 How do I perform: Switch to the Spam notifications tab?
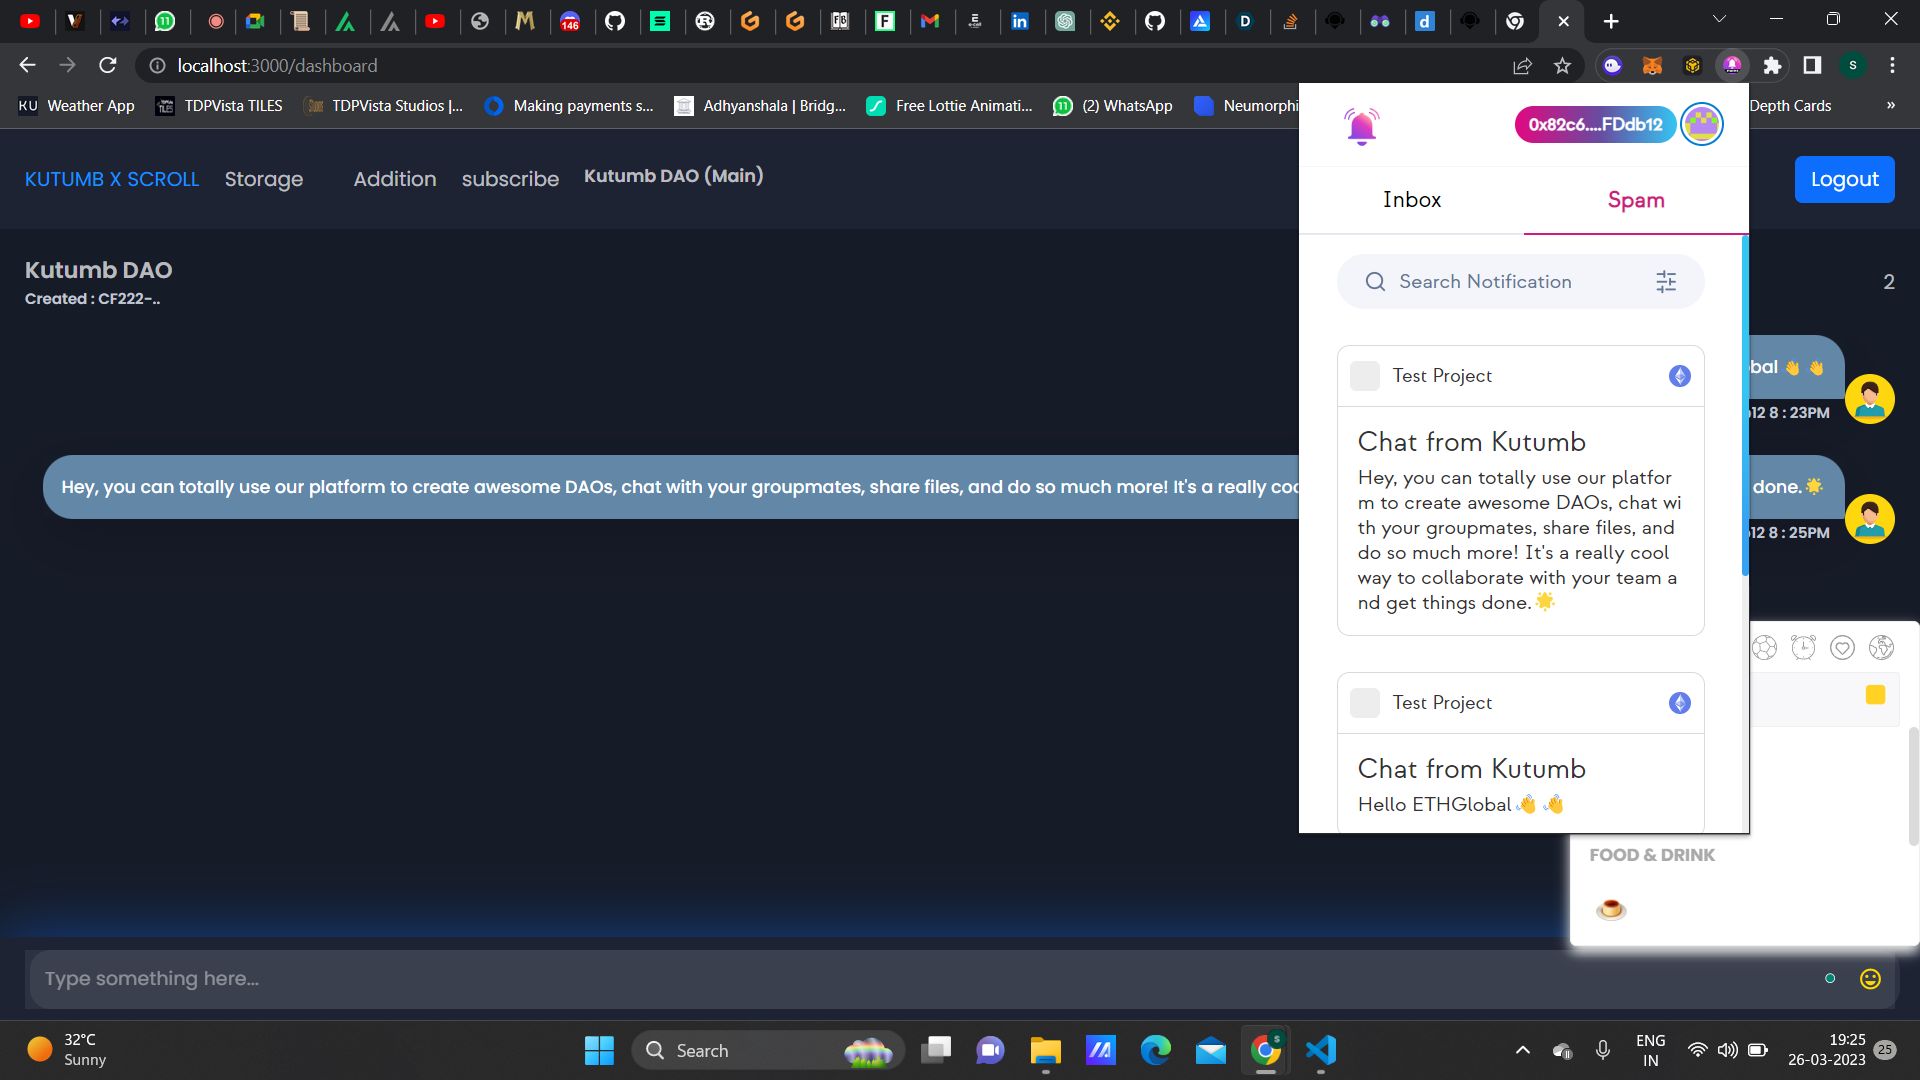coord(1635,199)
